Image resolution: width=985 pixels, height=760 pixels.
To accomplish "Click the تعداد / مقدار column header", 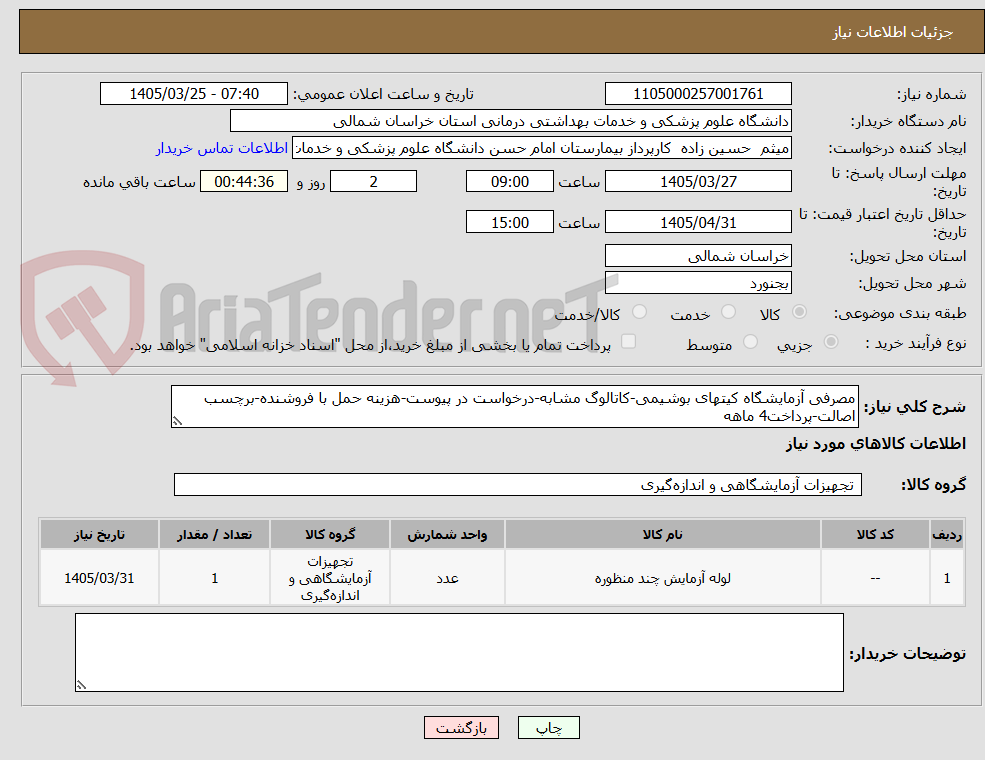I will [x=214, y=535].
